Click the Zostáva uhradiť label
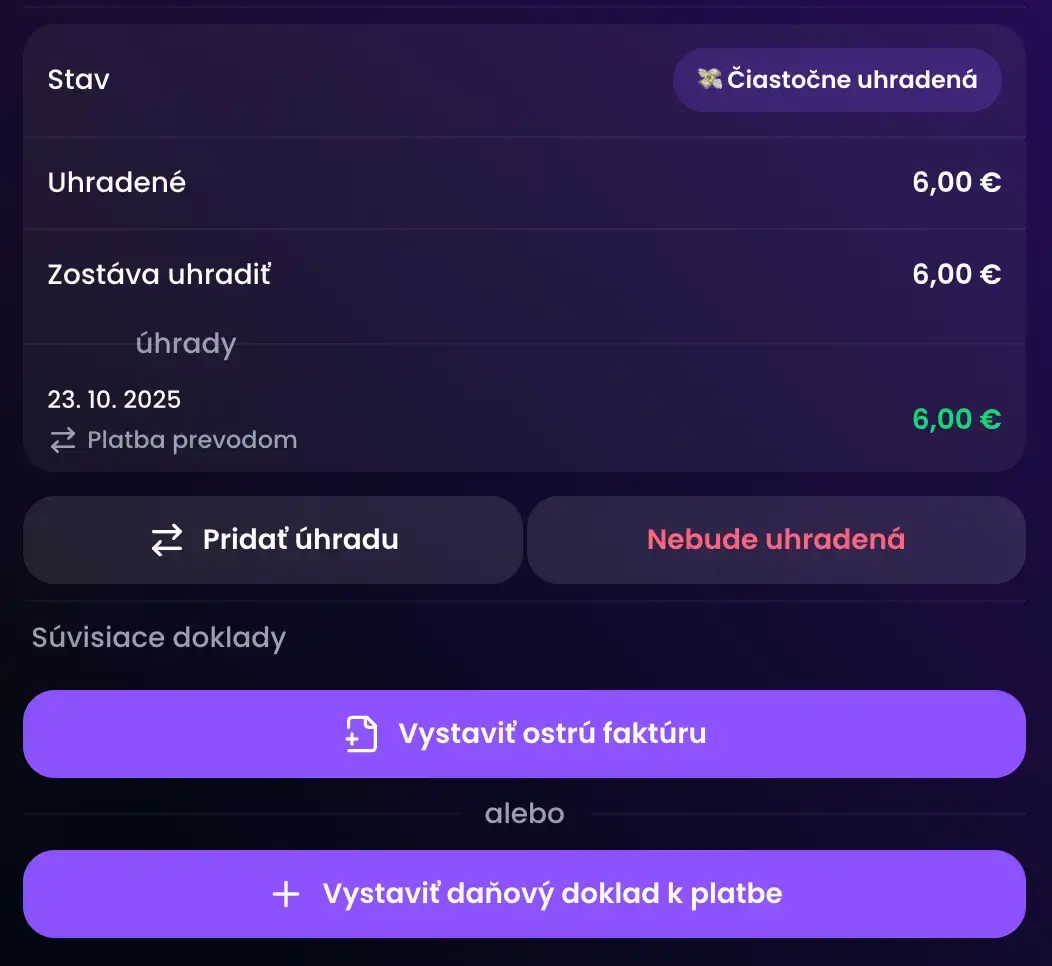1052x966 pixels. (x=159, y=275)
